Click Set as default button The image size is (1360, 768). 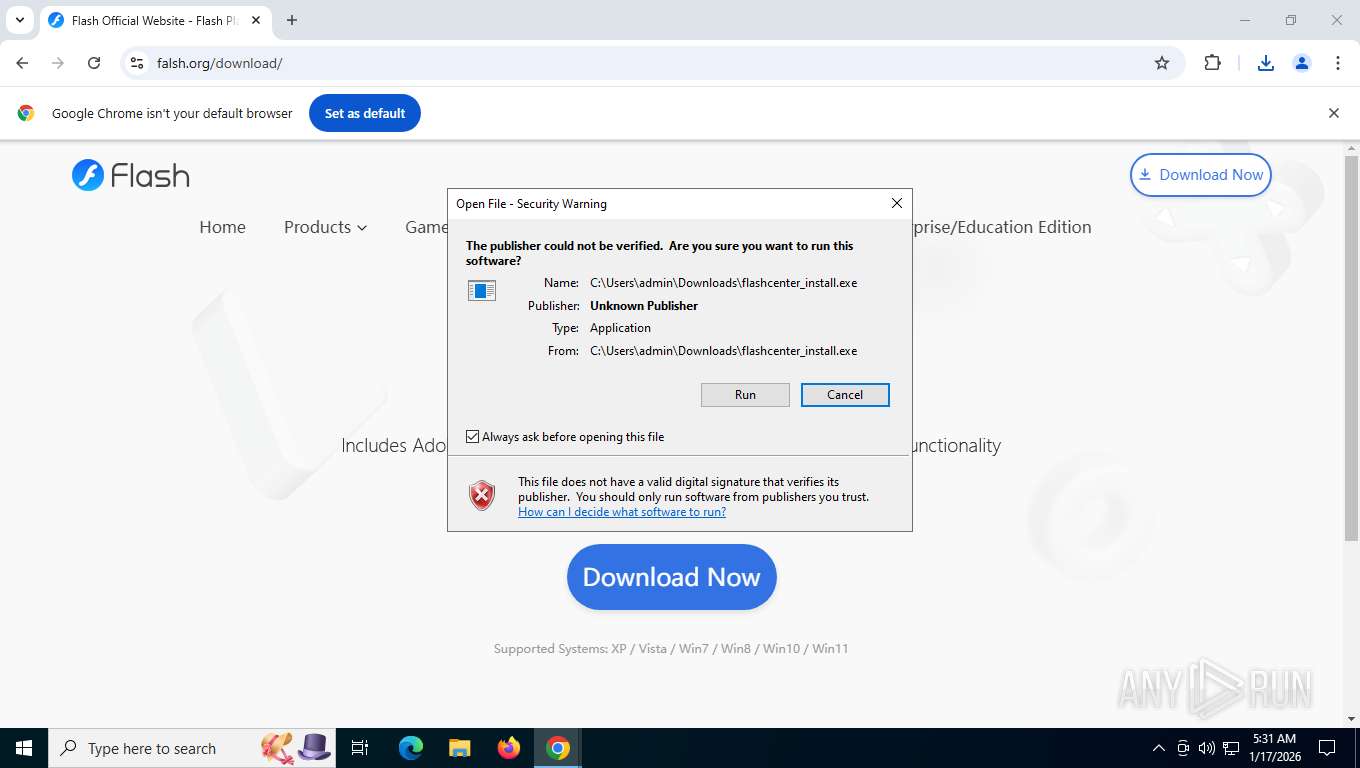point(365,113)
